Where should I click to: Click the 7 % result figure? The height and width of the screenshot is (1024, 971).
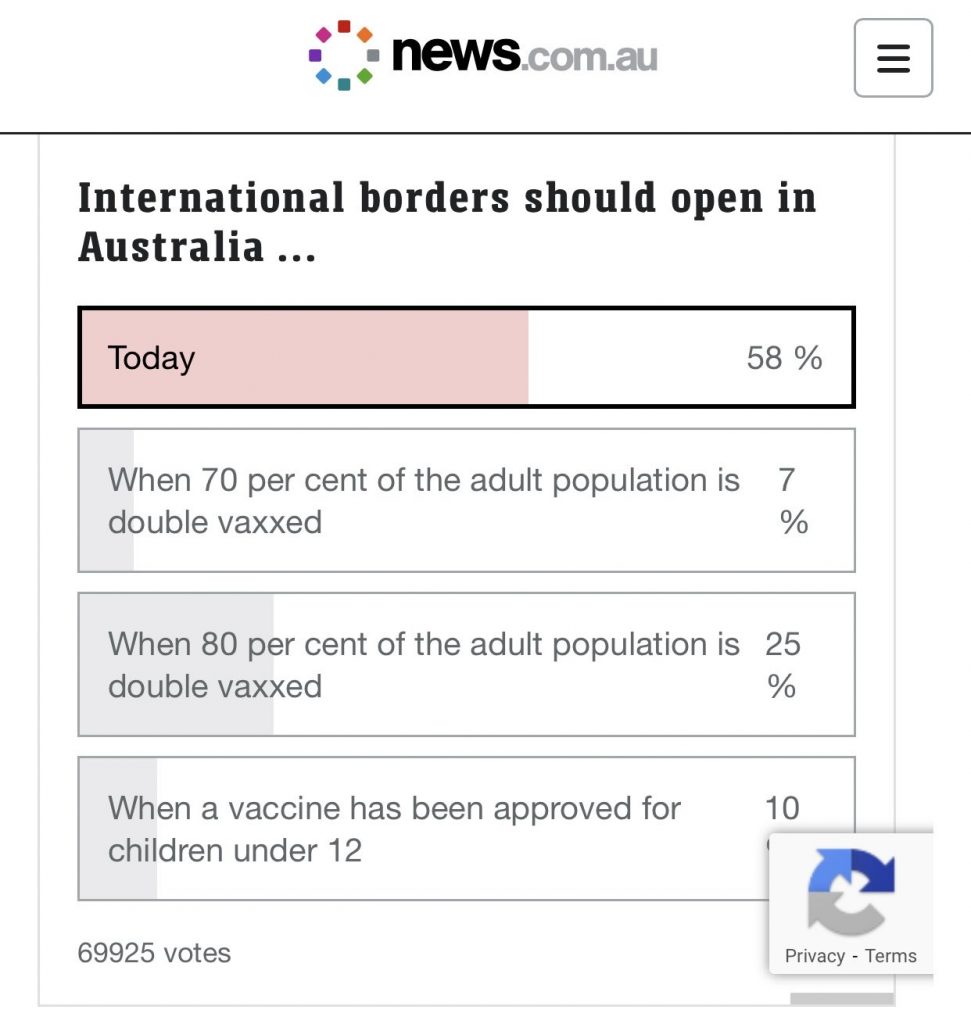(x=793, y=501)
